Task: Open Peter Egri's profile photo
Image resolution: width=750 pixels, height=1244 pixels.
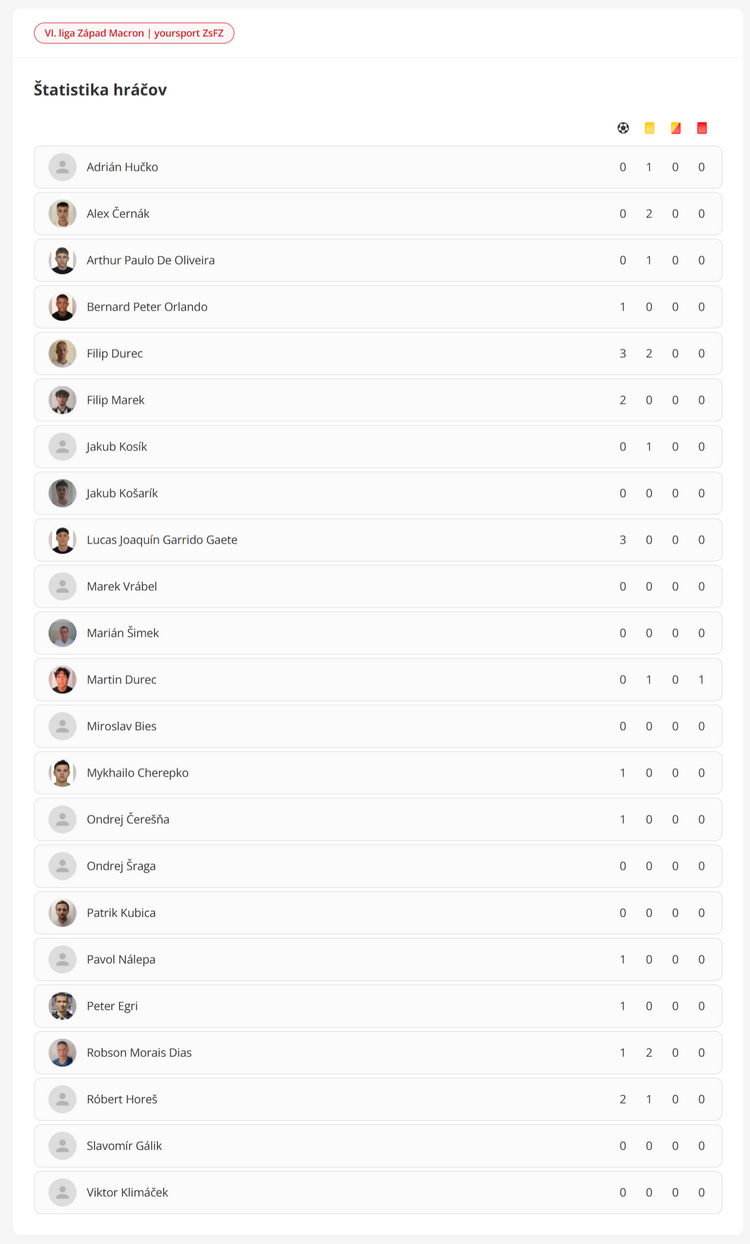Action: [x=62, y=1006]
